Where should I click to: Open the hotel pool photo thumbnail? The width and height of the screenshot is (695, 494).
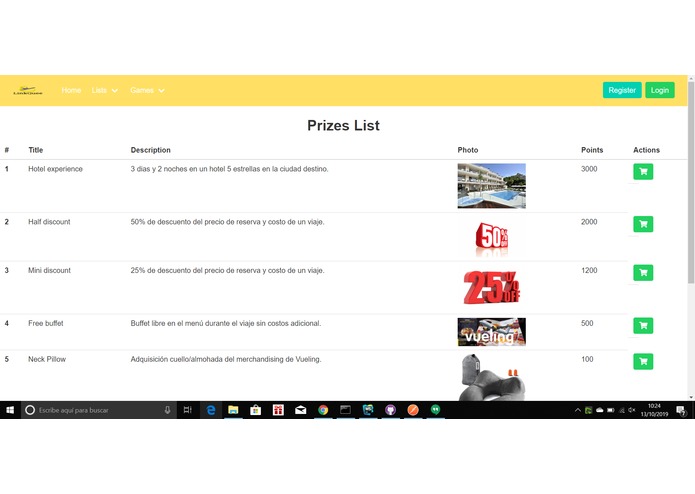tap(492, 186)
